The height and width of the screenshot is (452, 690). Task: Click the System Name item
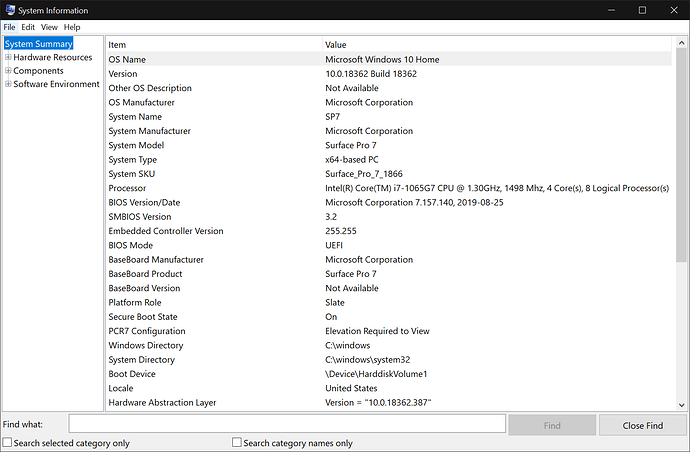[135, 117]
